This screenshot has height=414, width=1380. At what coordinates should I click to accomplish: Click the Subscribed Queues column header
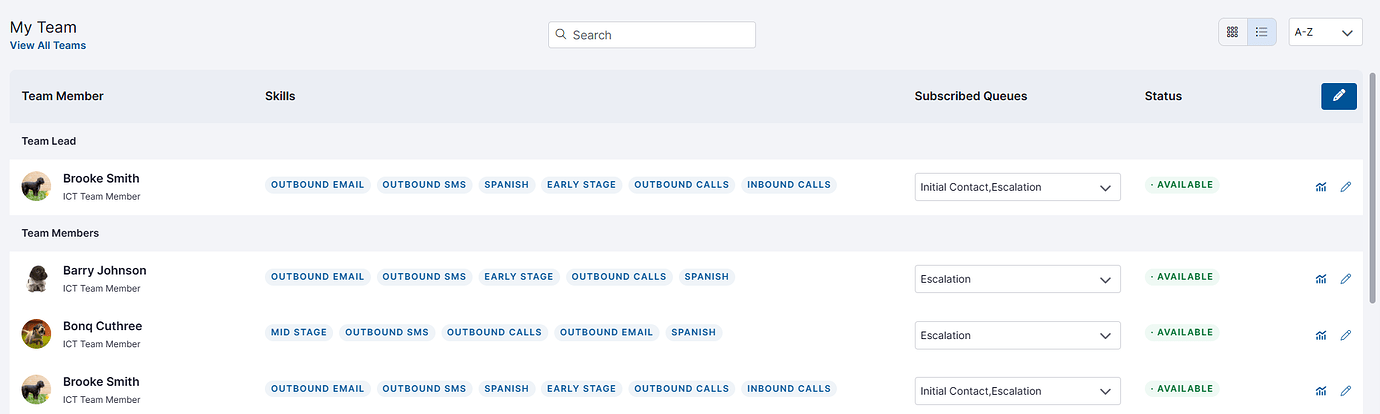click(x=970, y=96)
